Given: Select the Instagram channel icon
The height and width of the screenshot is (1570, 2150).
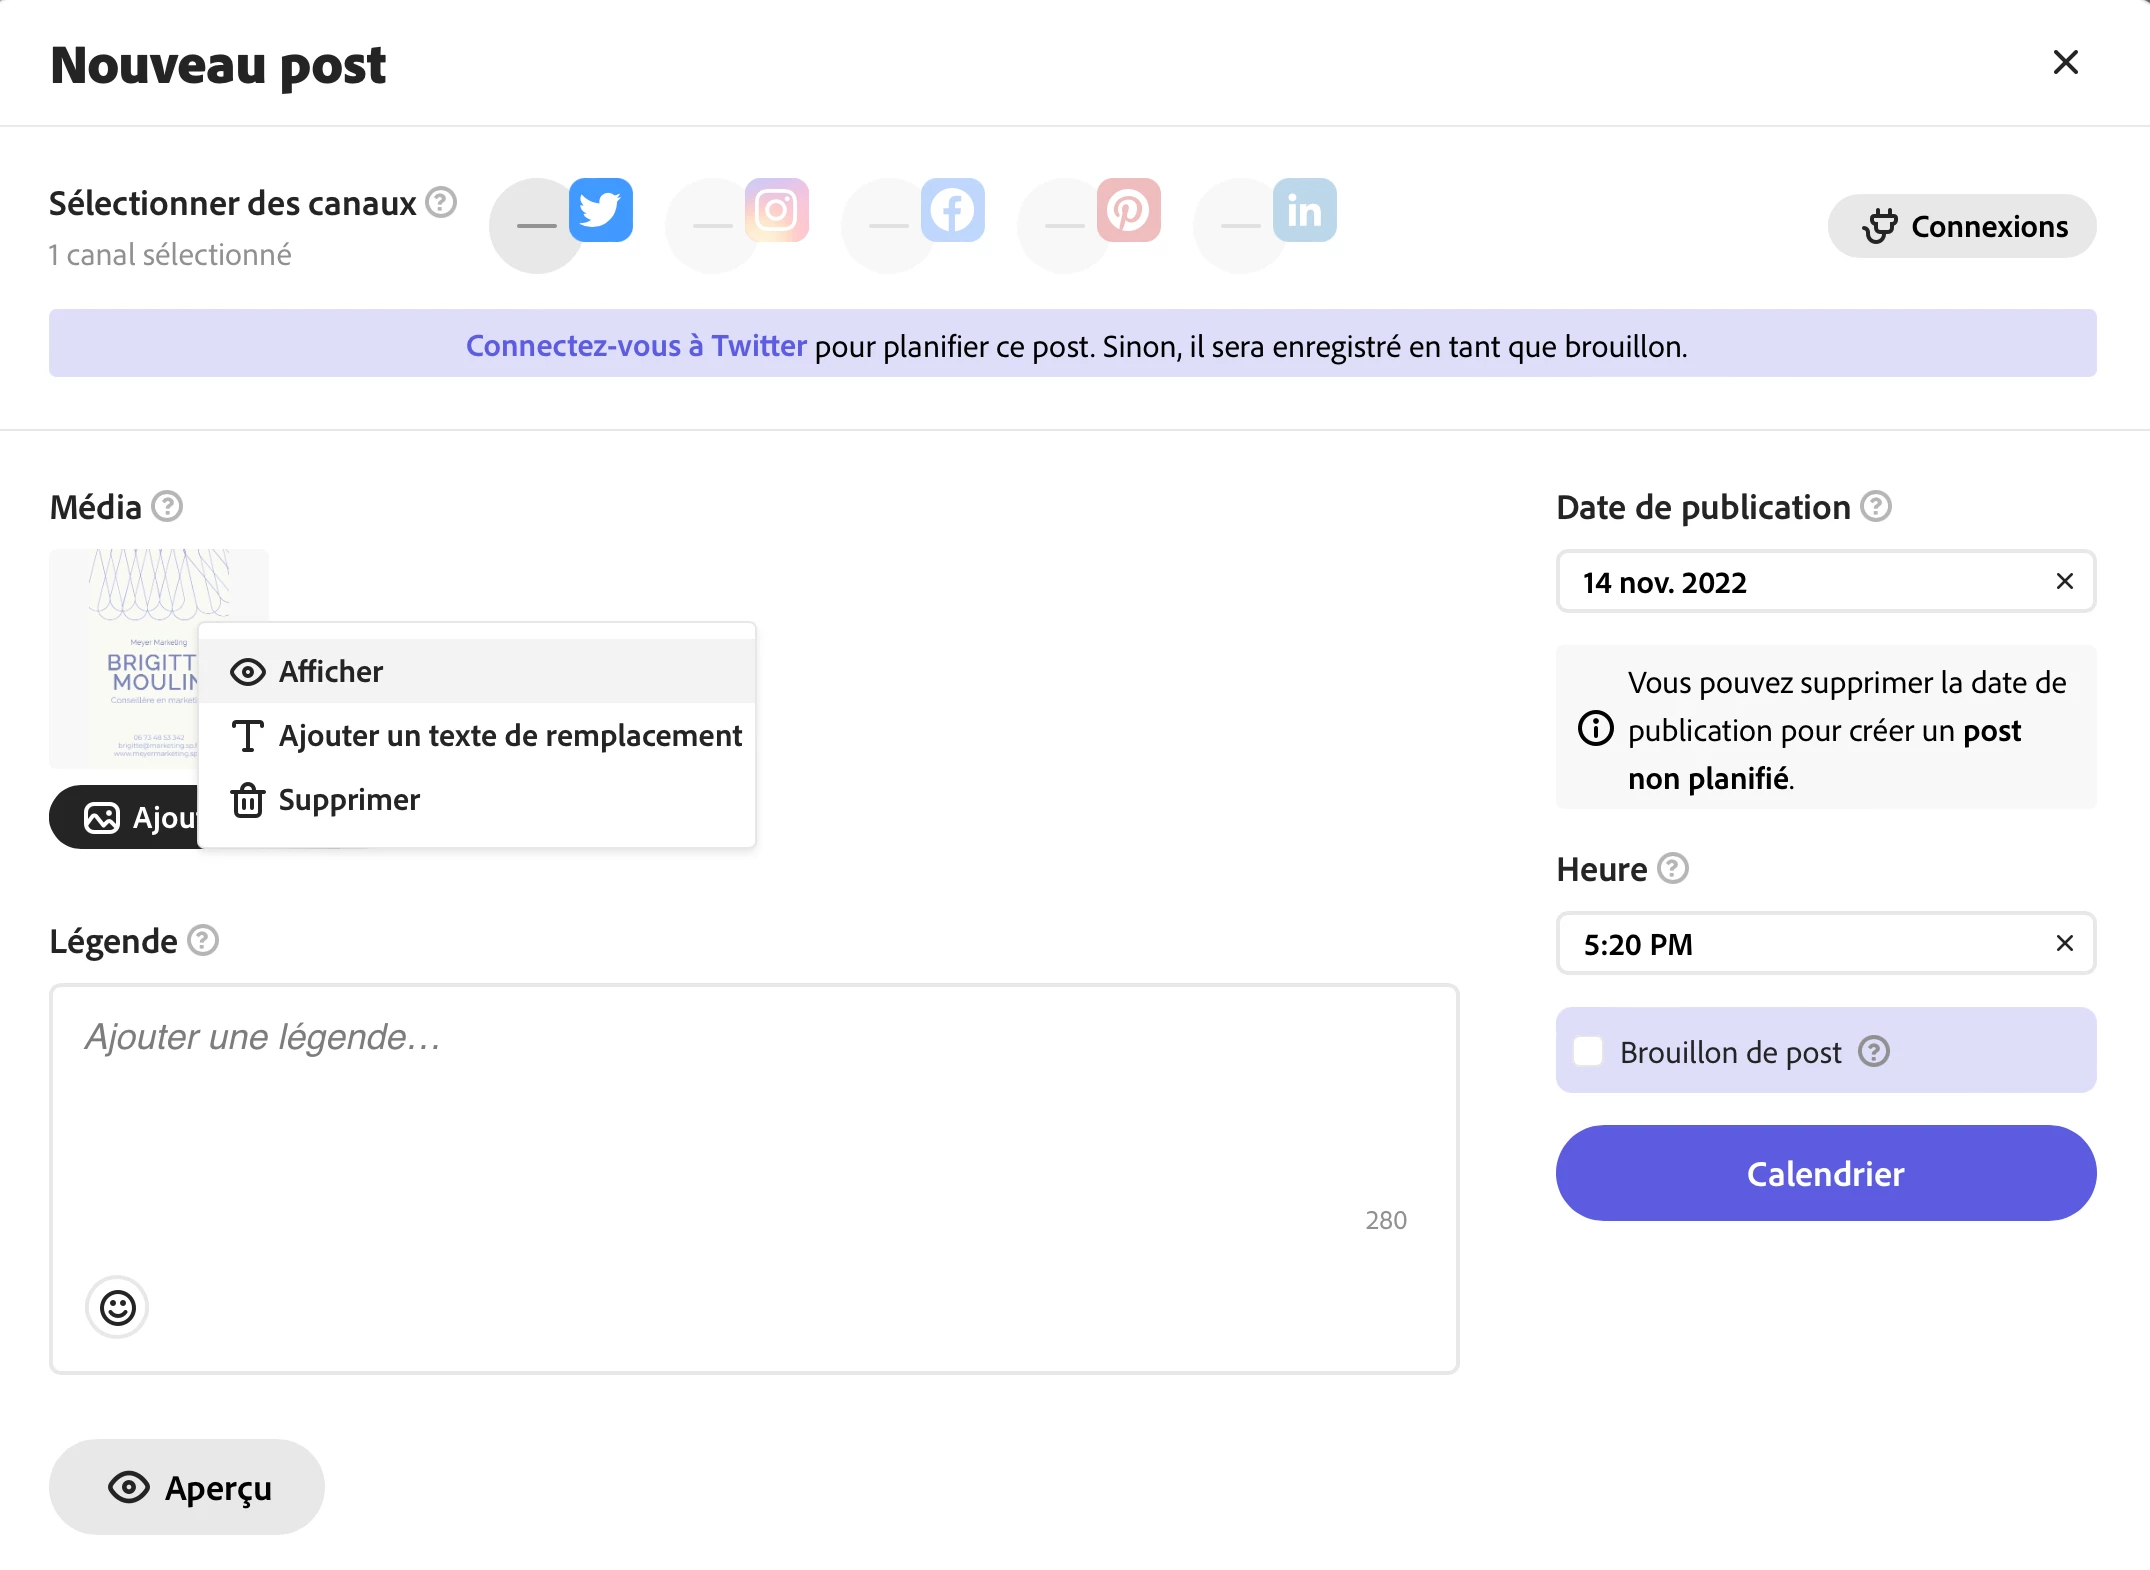Looking at the screenshot, I should click(776, 211).
